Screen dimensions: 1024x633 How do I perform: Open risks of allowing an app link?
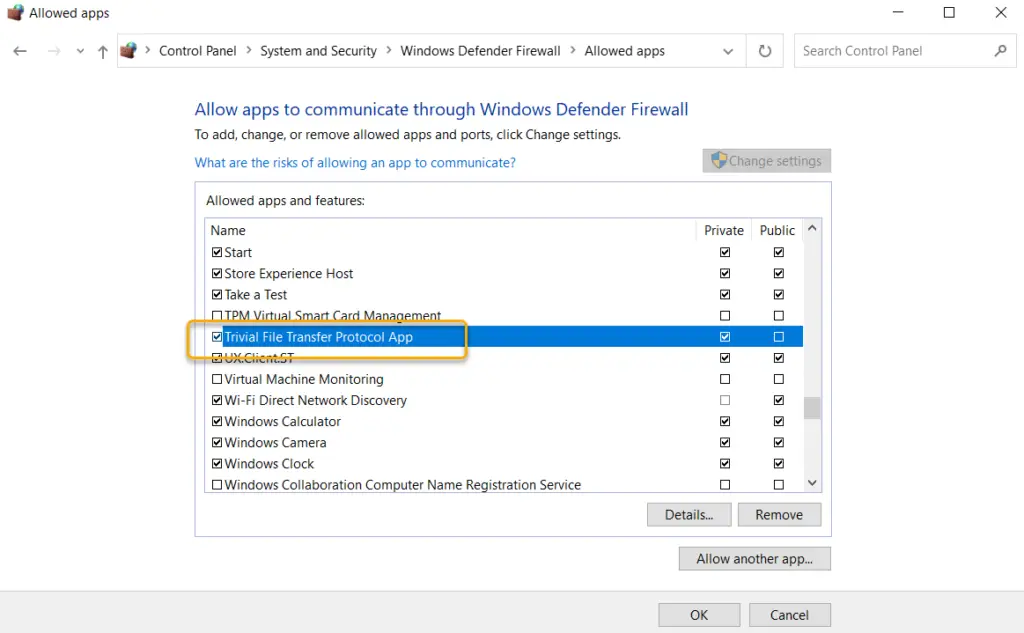pyautogui.click(x=355, y=163)
